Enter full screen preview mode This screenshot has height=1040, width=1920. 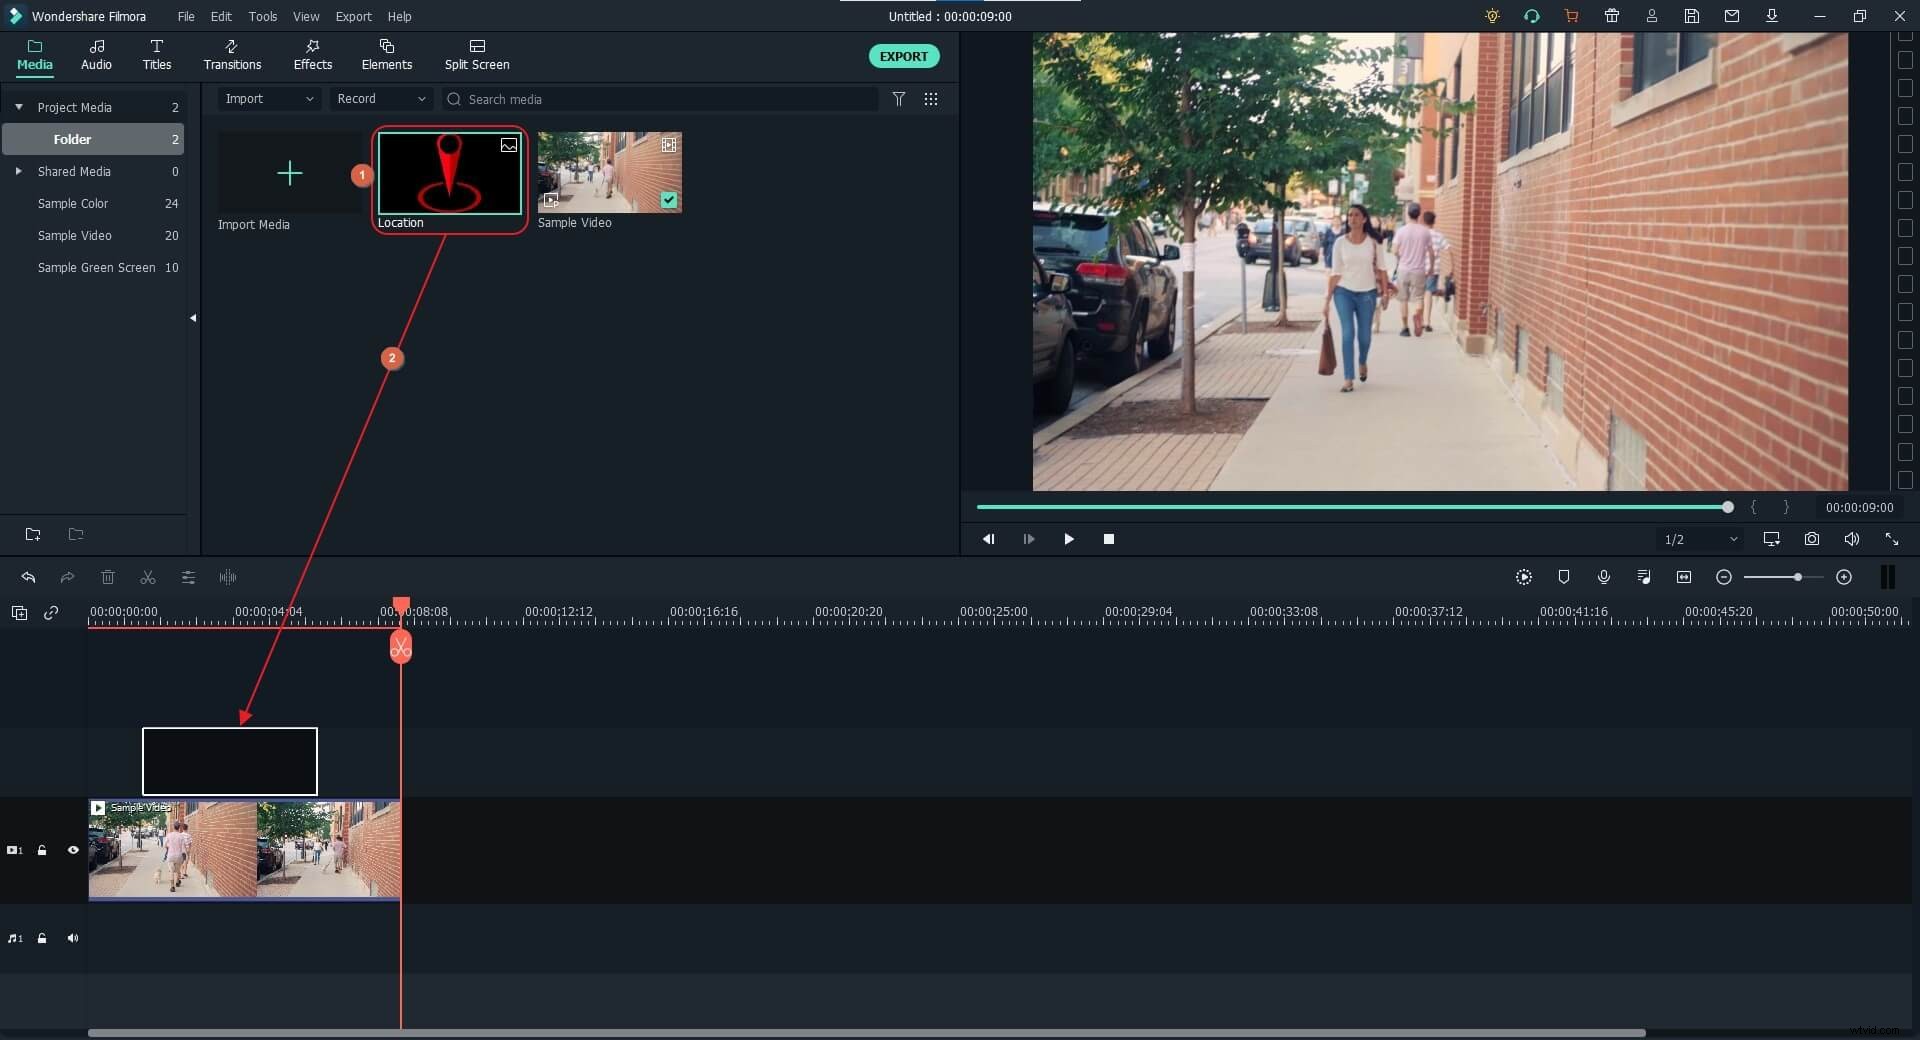(x=1891, y=539)
